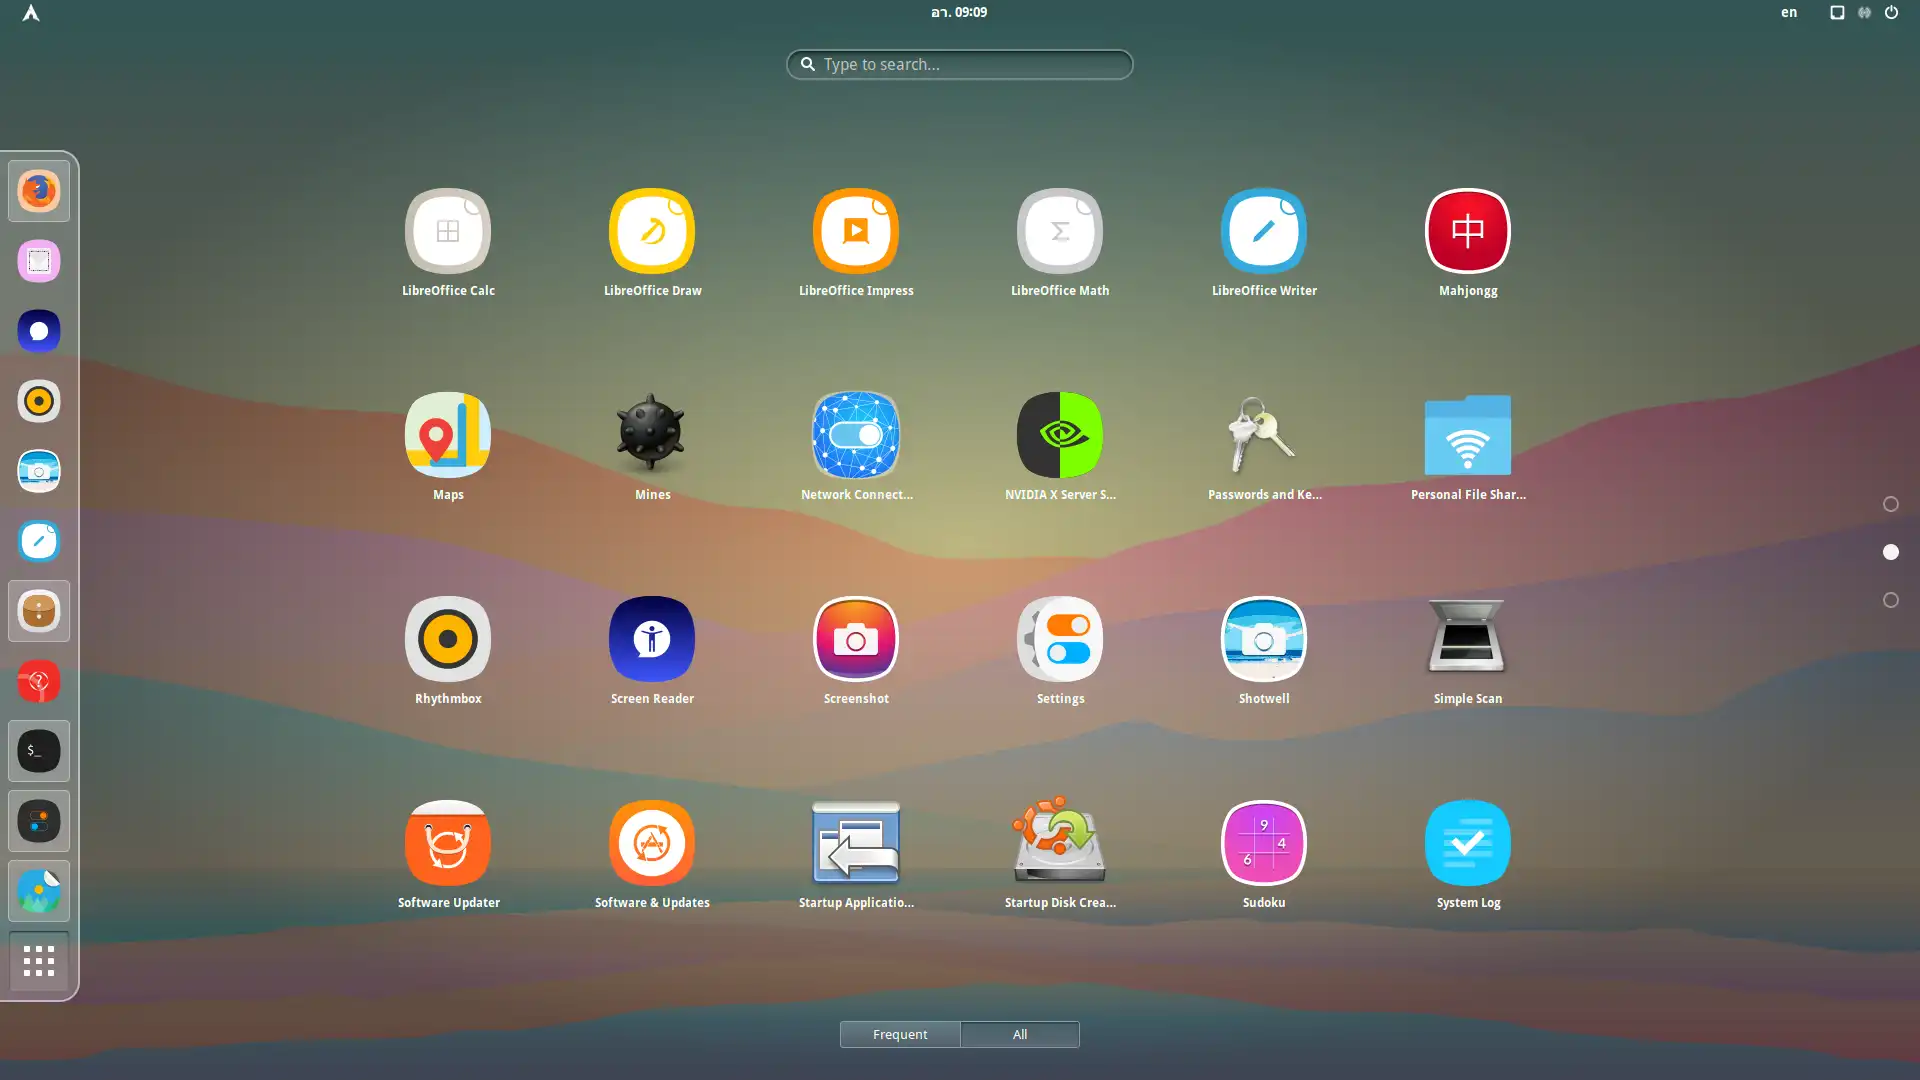Open LibreOffice Writer application
Screen dimensions: 1920x1080
1265,229
